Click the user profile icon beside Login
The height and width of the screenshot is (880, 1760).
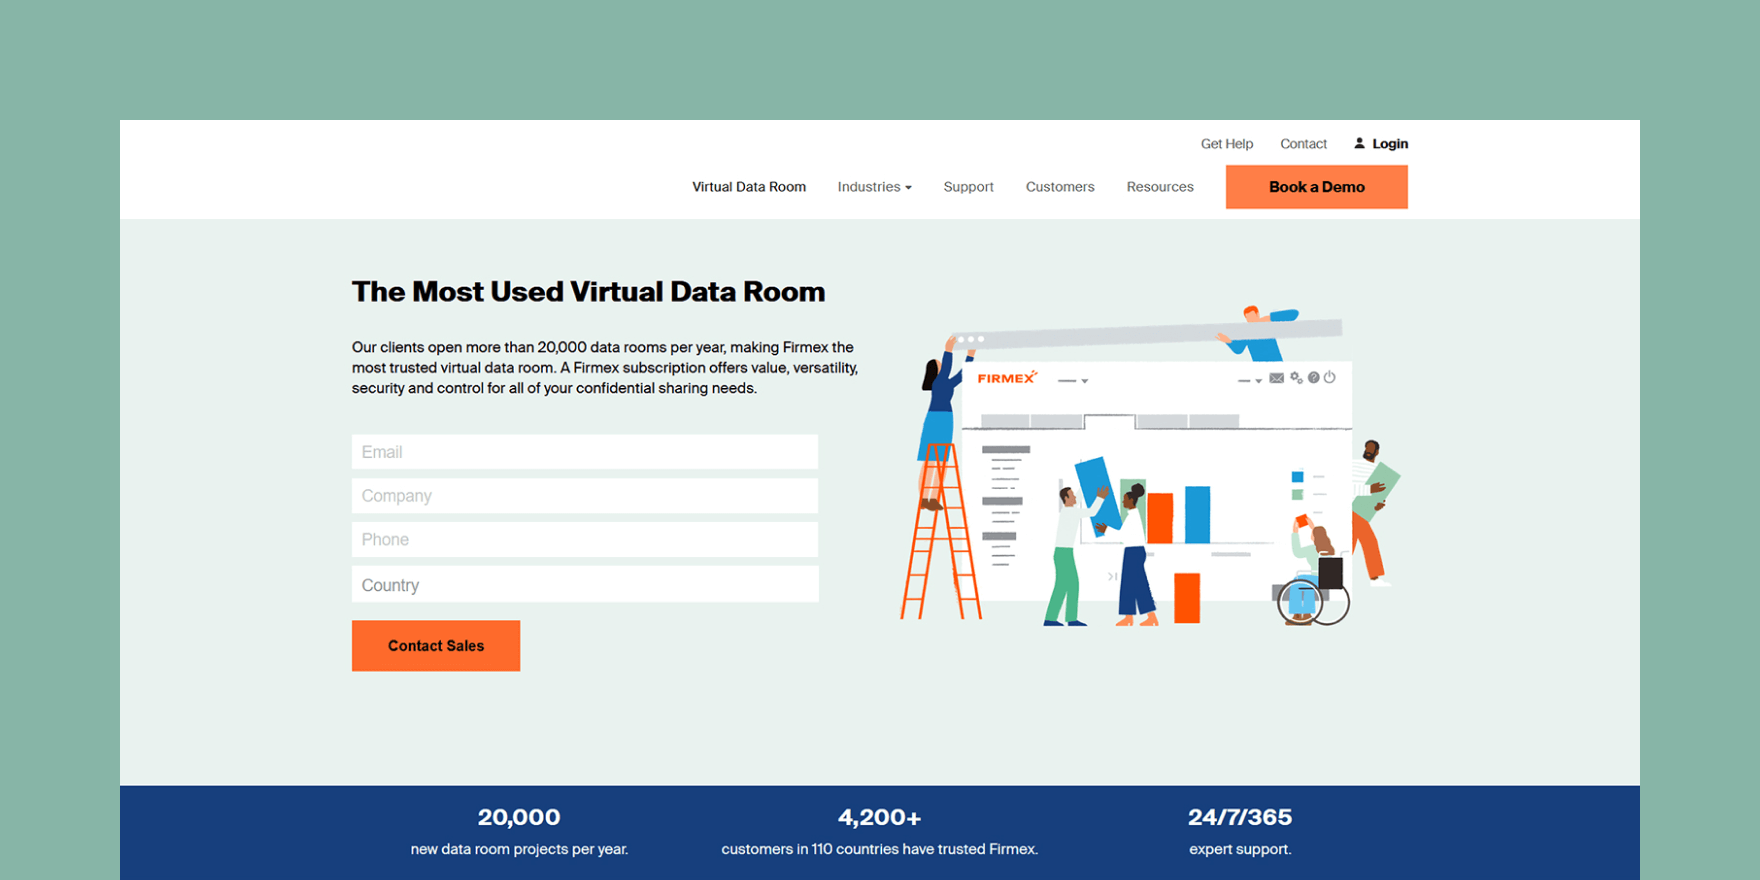coord(1359,143)
